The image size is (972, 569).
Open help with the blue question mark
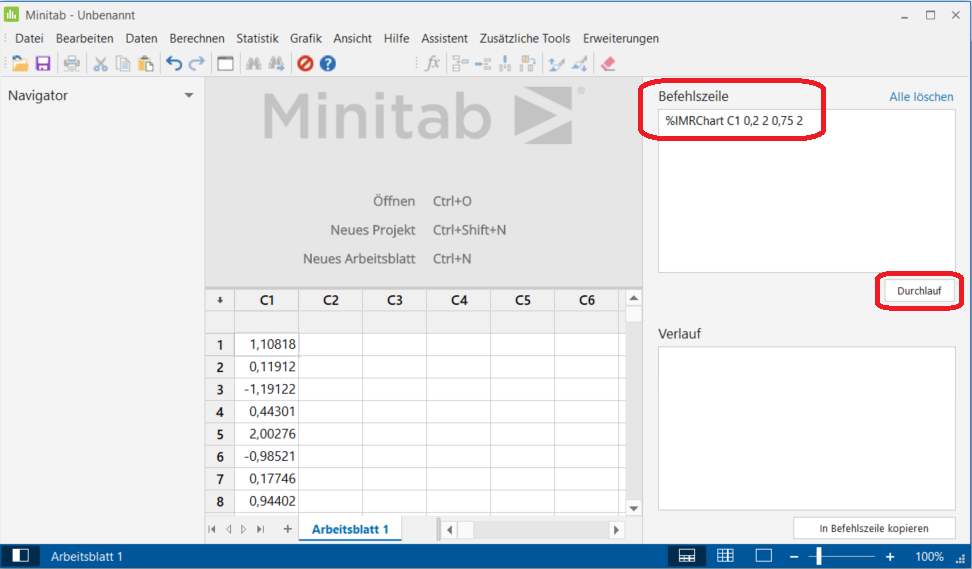pyautogui.click(x=328, y=63)
